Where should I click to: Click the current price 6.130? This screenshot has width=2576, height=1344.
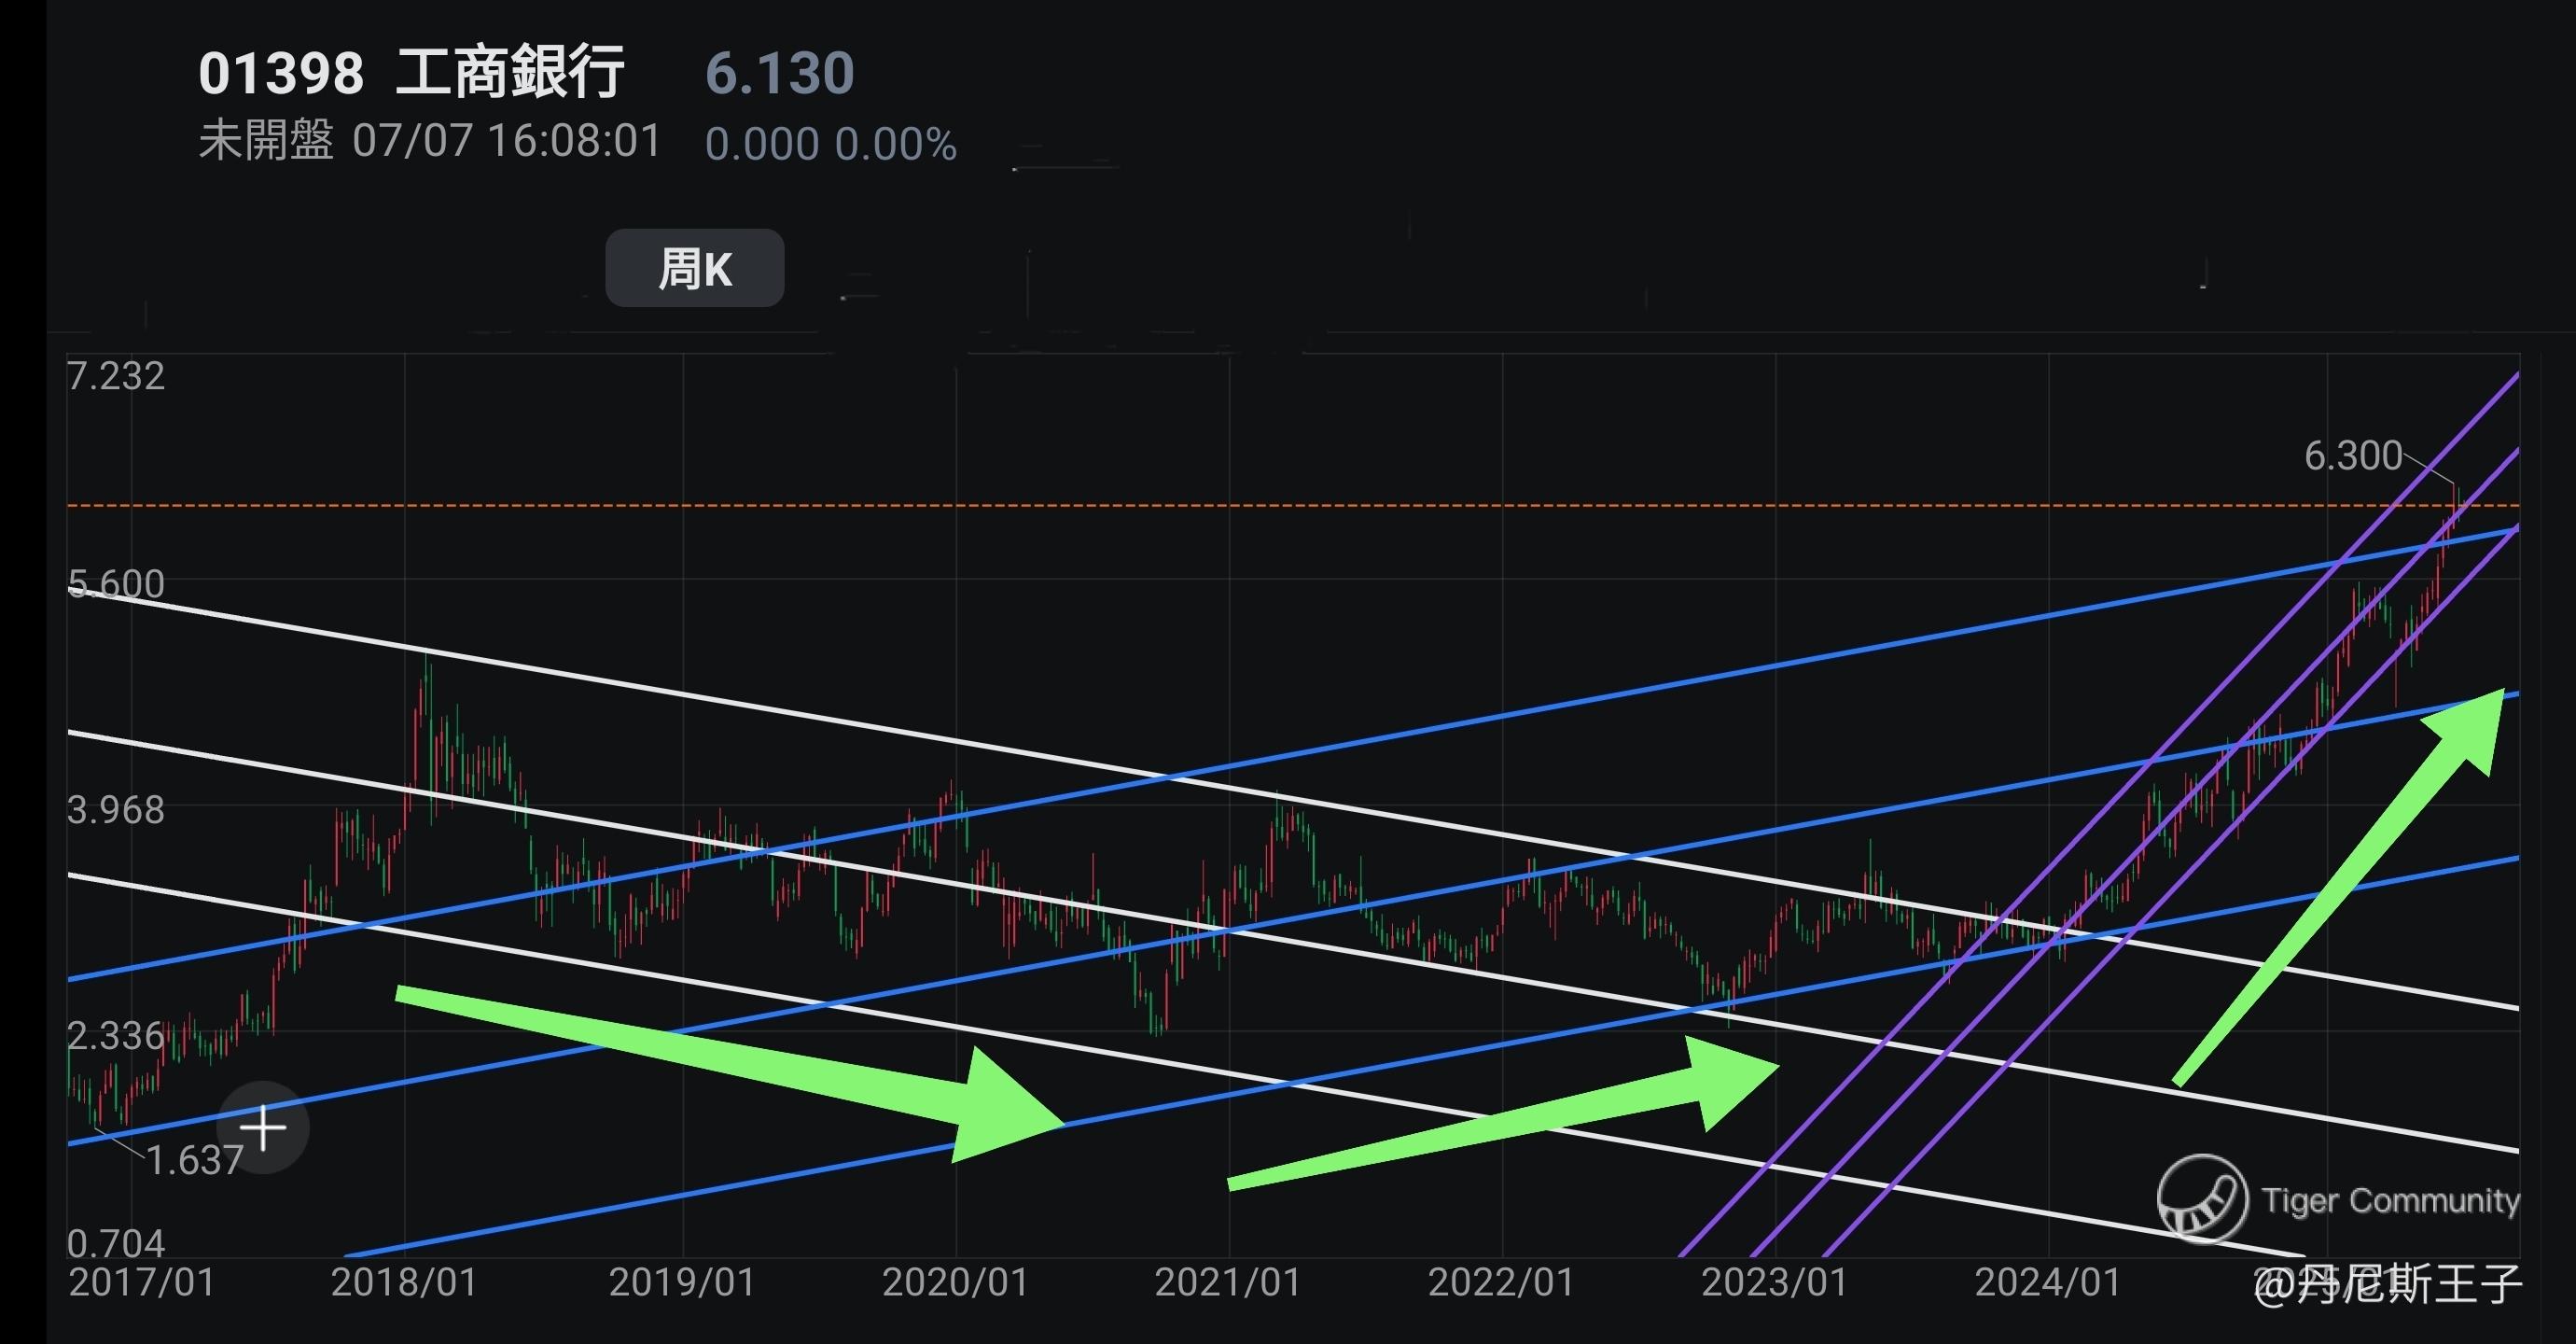(780, 73)
